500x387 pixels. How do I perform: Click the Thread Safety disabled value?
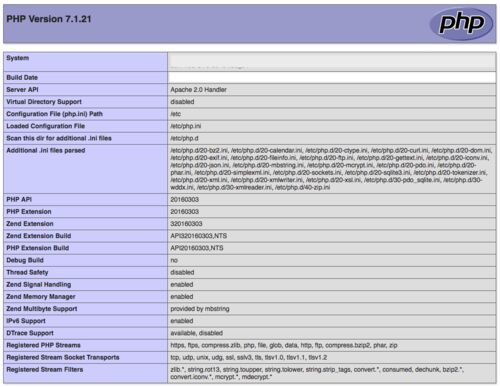tap(182, 272)
